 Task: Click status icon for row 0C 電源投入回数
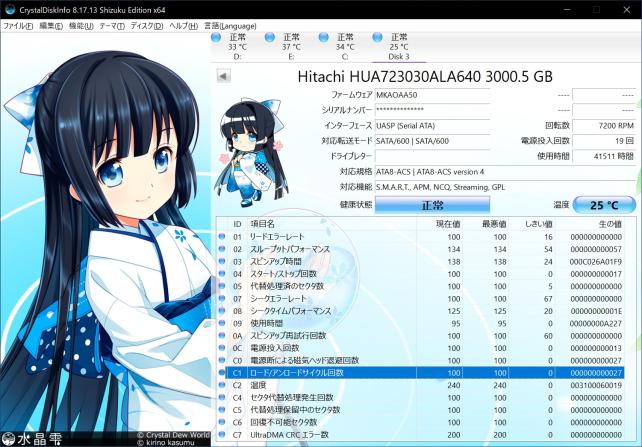222,348
